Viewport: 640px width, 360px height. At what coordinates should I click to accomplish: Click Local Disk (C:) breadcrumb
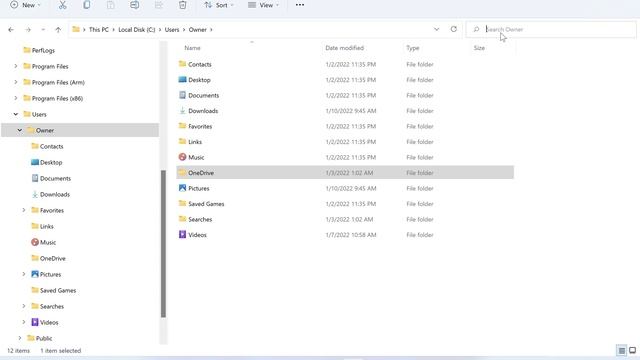click(x=137, y=29)
